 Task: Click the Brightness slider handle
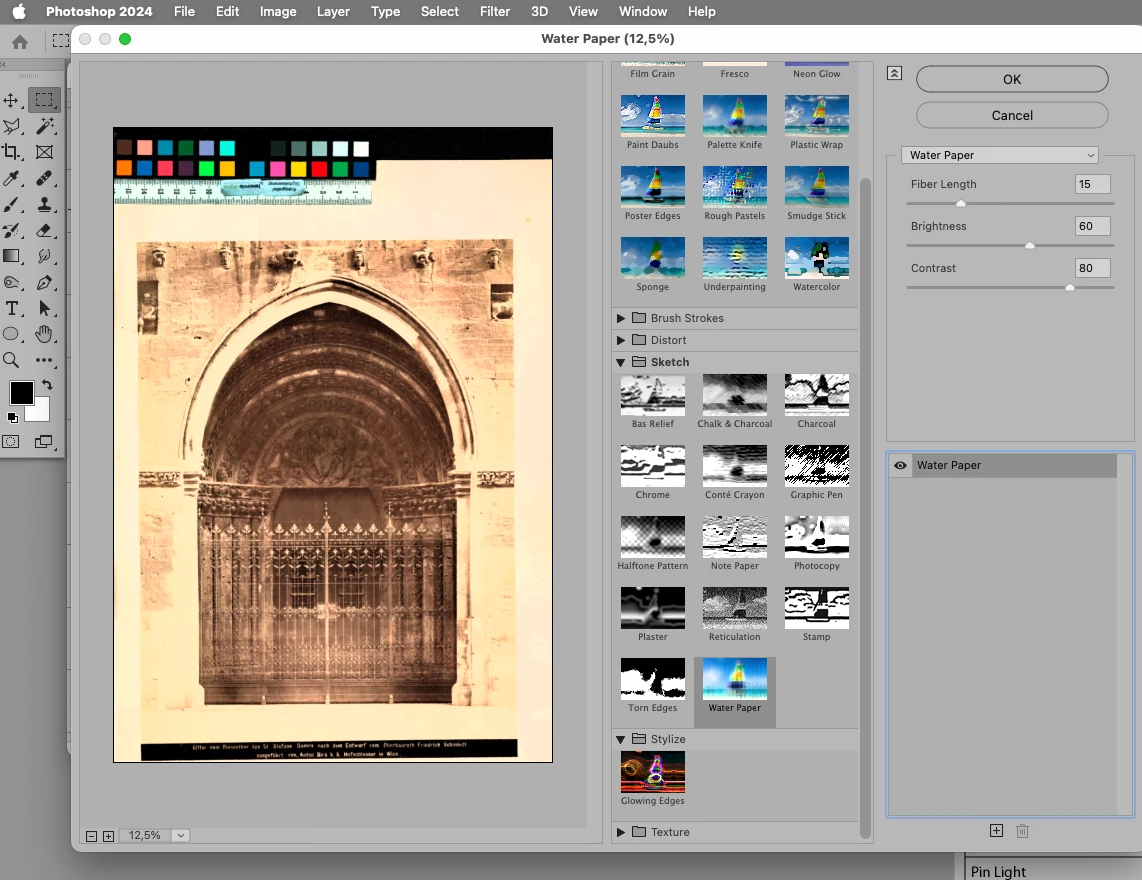1030,245
